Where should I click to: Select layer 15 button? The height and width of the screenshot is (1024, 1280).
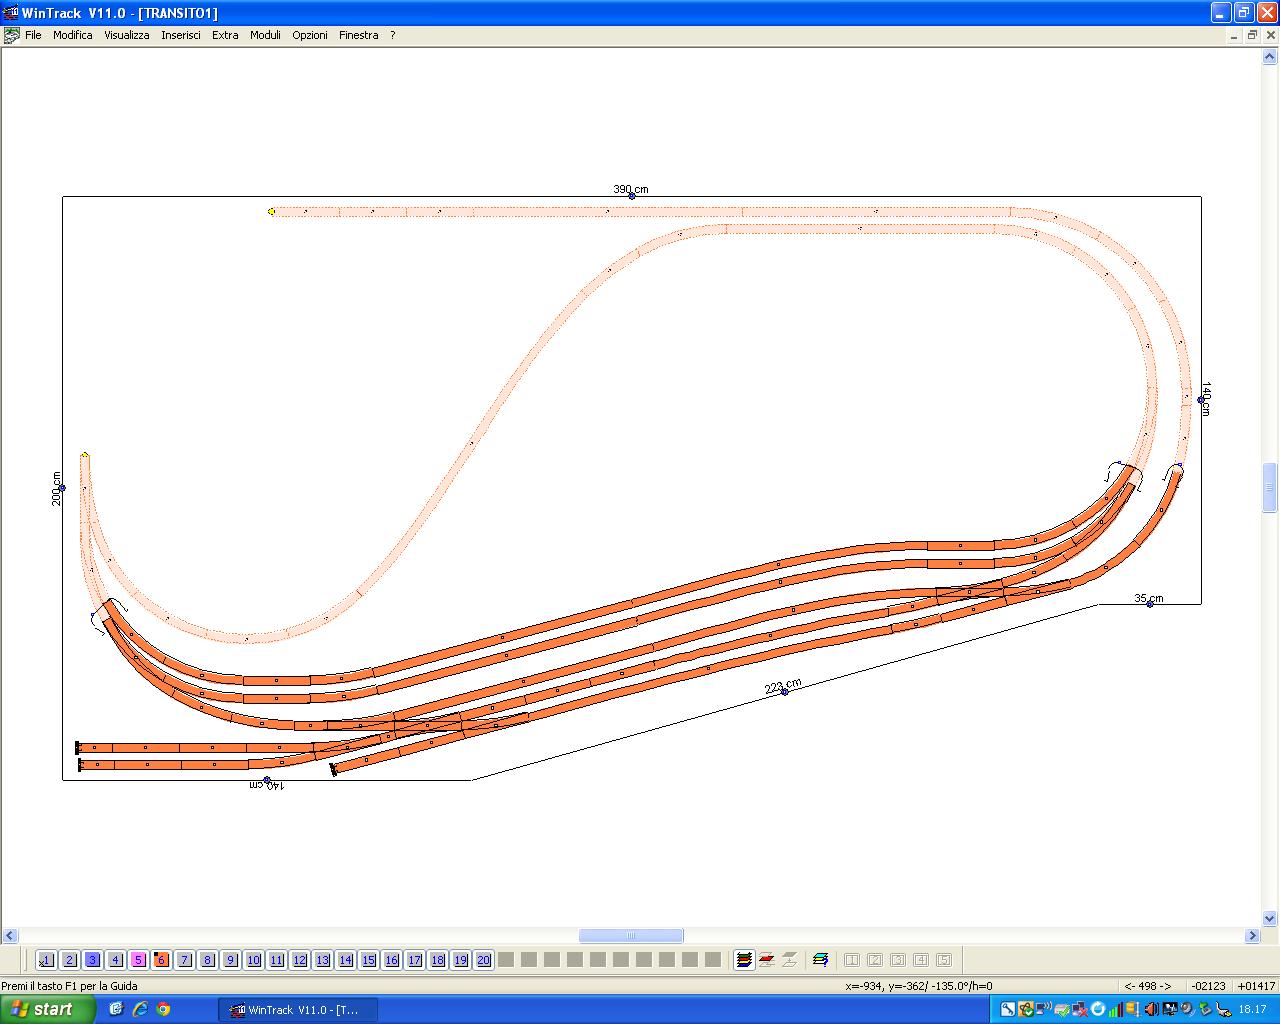[368, 960]
